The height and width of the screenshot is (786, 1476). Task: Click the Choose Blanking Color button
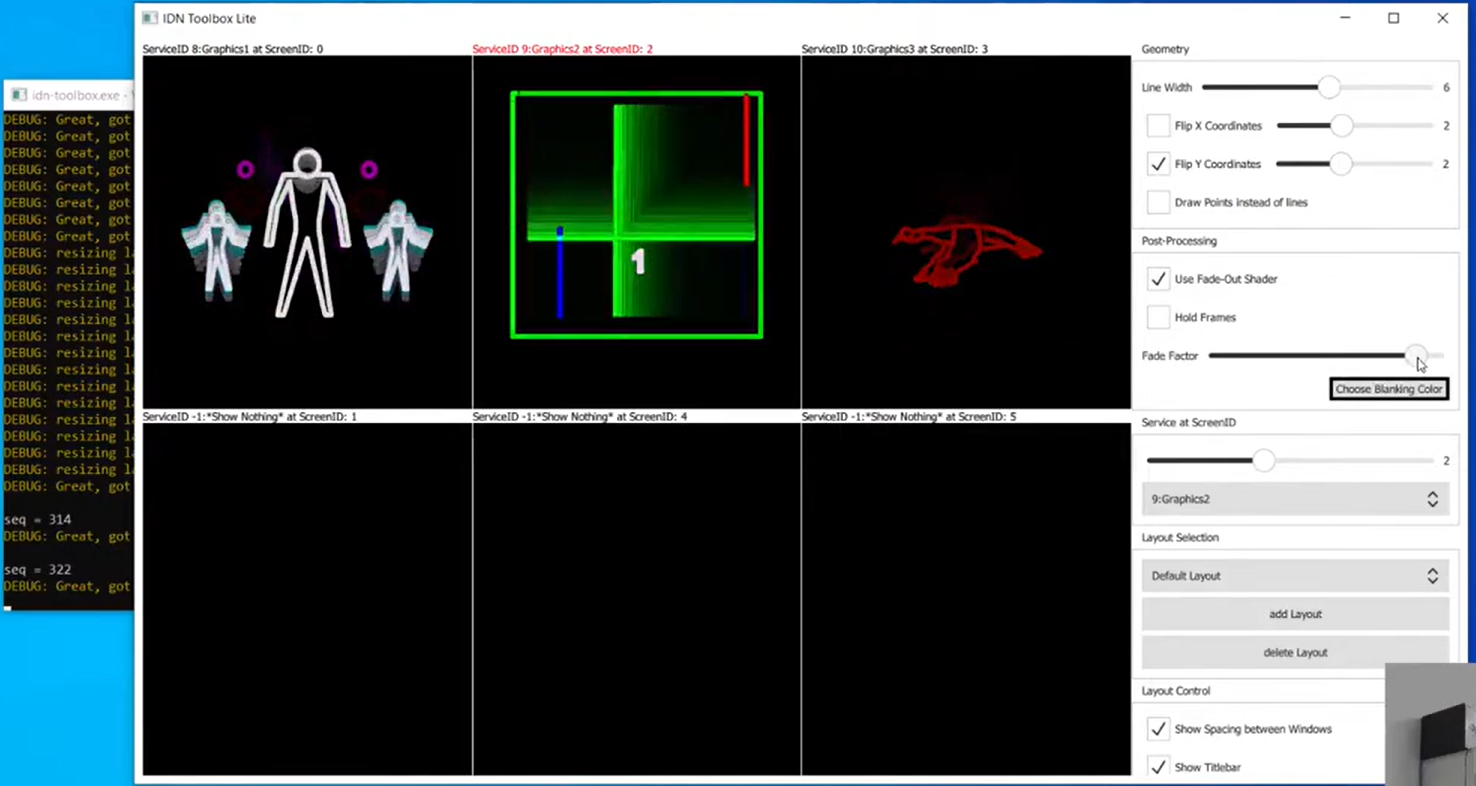point(1389,389)
